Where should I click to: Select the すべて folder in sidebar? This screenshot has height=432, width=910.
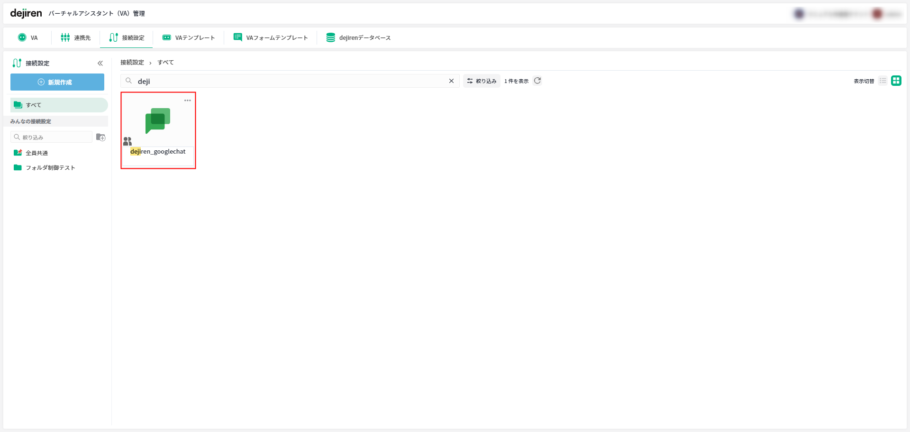[57, 104]
